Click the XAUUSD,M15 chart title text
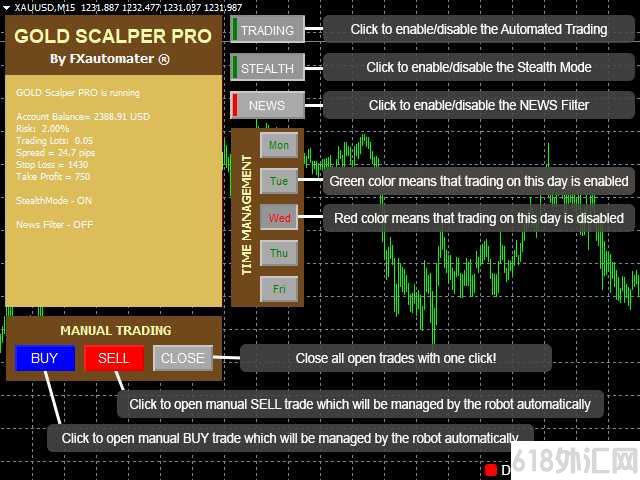640x480 pixels. (x=45, y=7)
